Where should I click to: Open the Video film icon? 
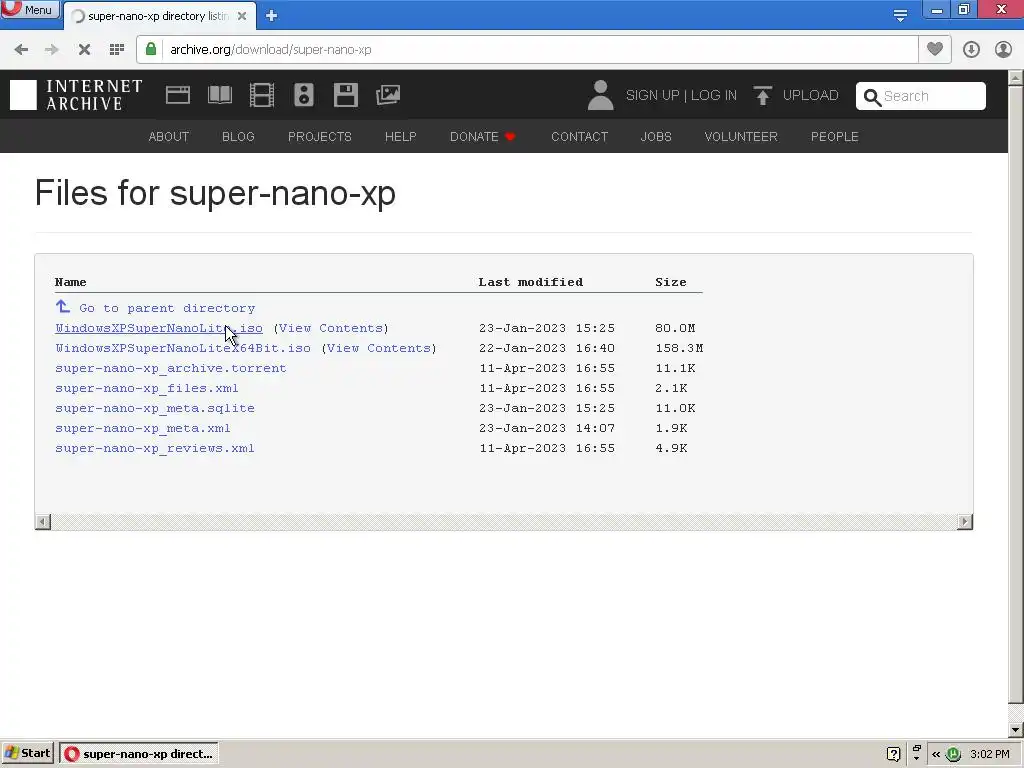(262, 95)
